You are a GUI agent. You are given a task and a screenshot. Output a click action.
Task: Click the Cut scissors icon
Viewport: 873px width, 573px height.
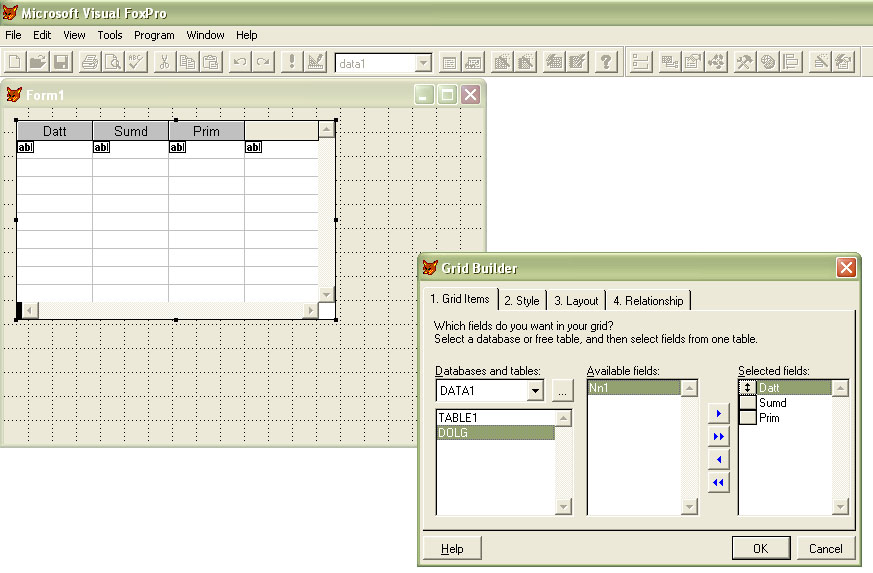[164, 62]
